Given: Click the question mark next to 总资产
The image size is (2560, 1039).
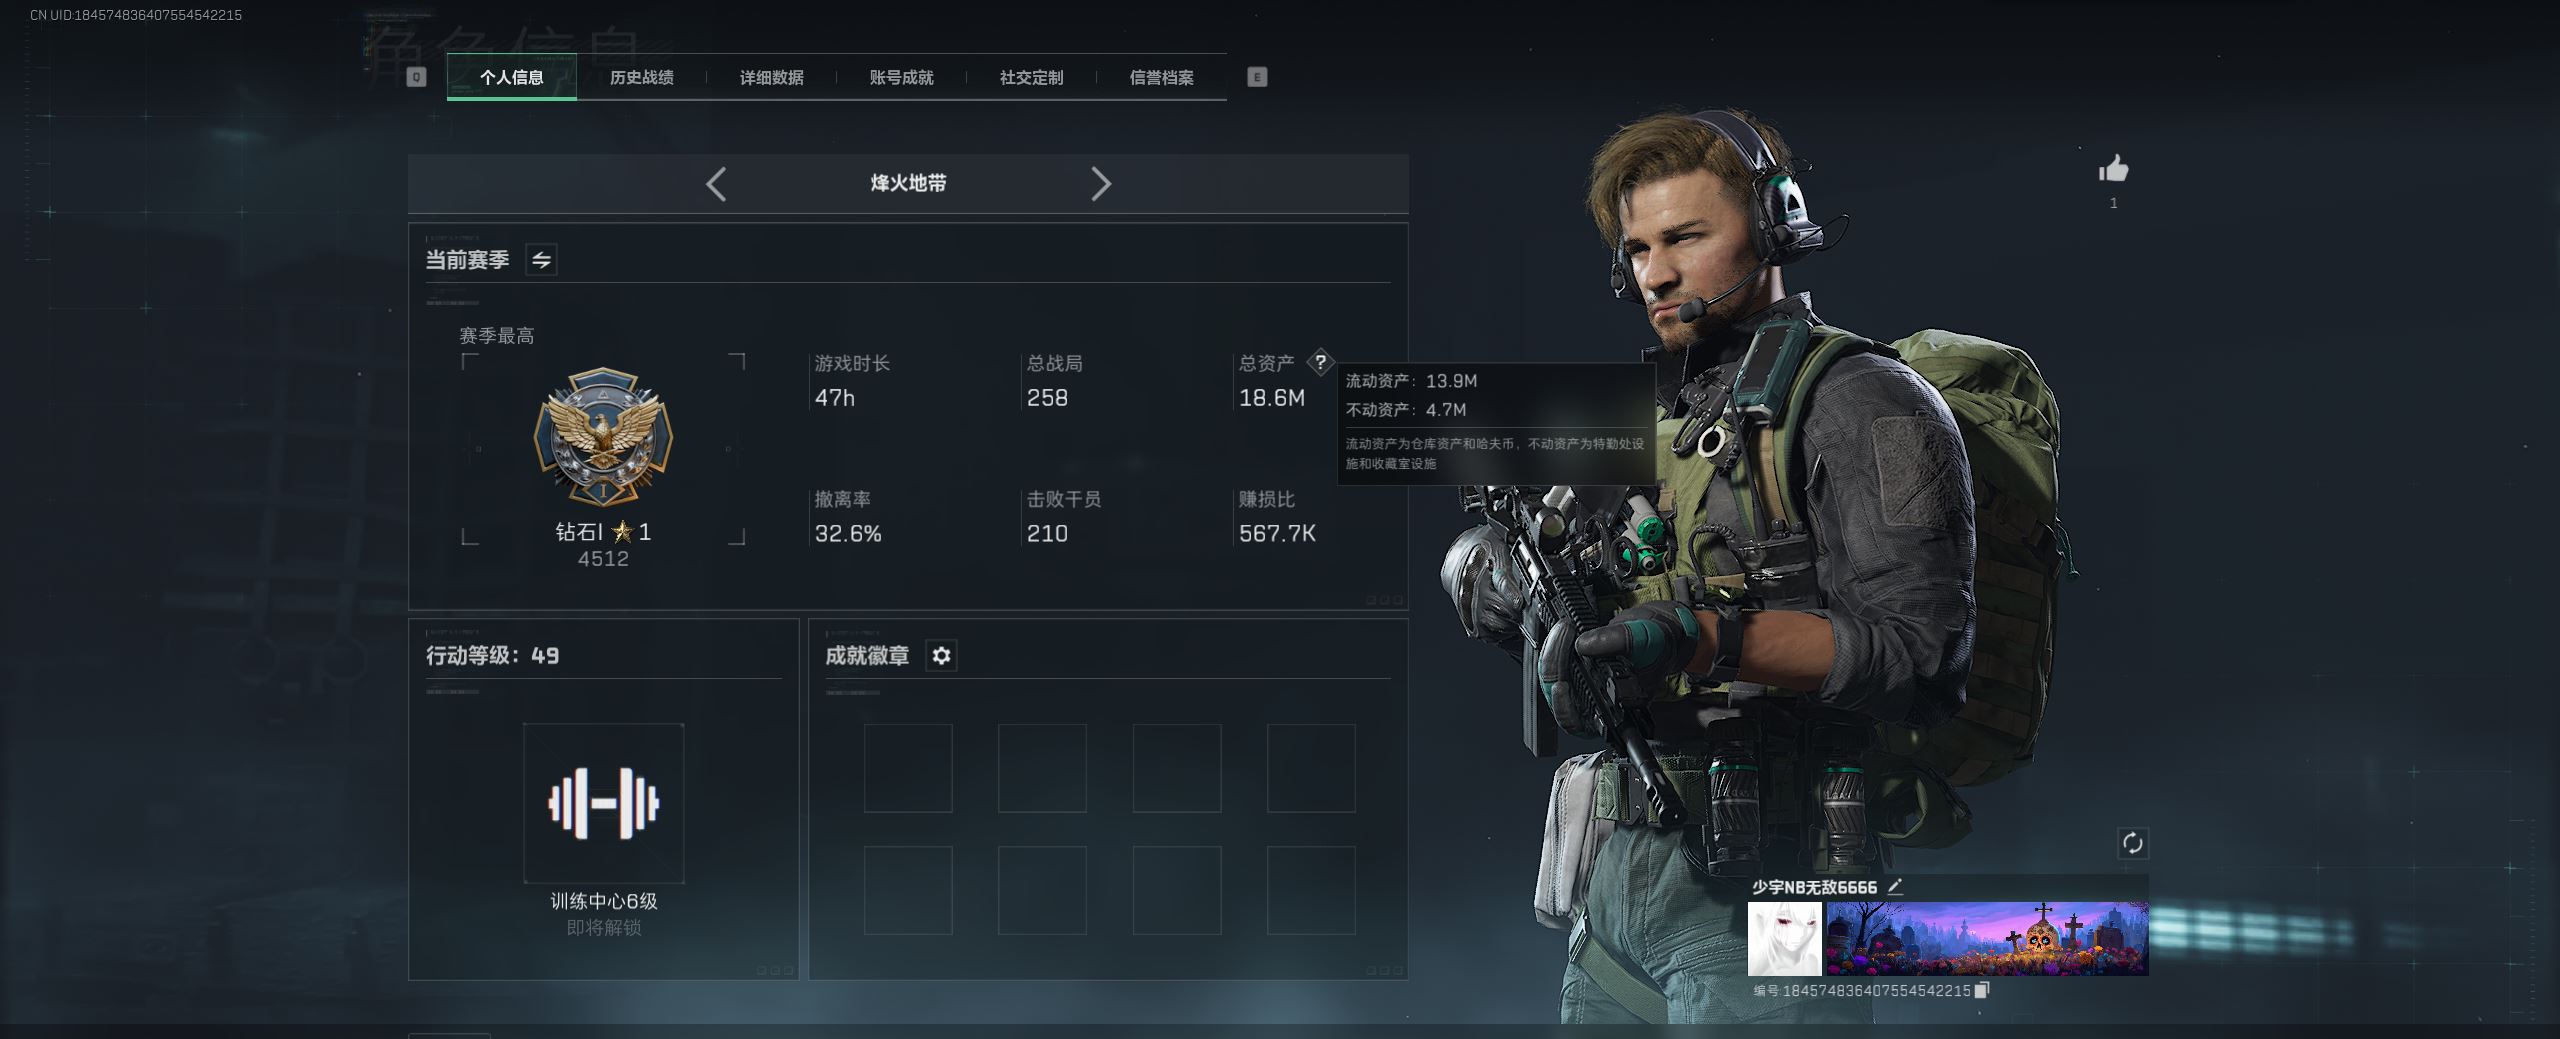Looking at the screenshot, I should pos(1320,362).
